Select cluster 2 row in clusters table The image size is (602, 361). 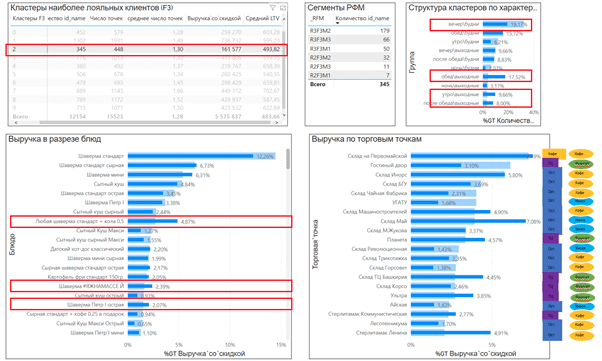(x=146, y=49)
